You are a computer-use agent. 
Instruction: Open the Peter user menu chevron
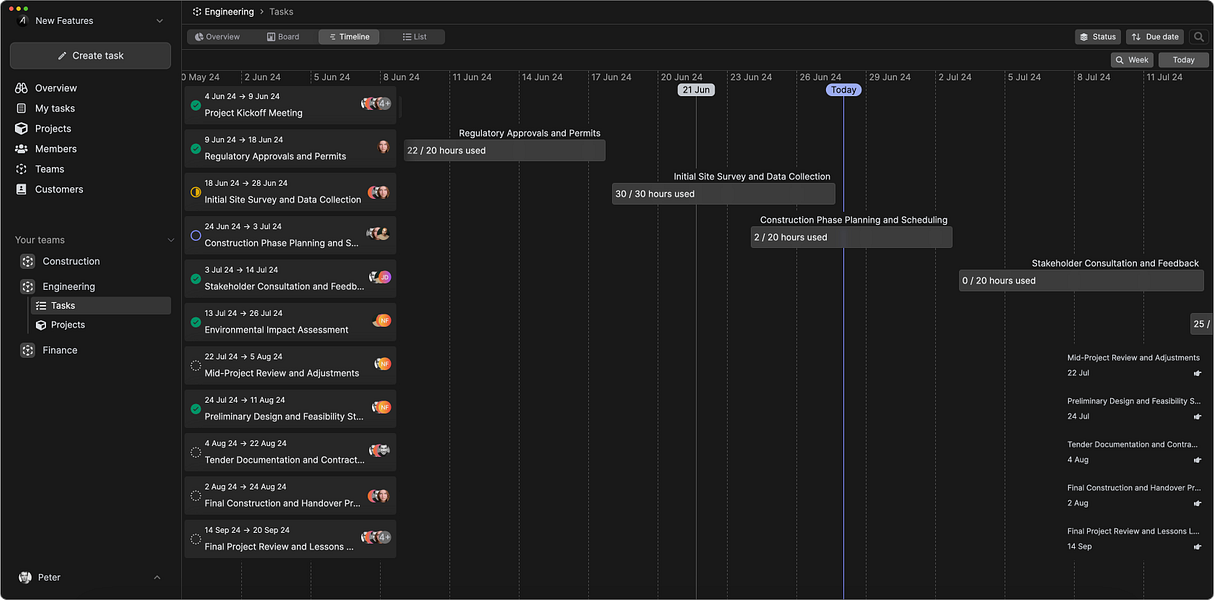(x=157, y=577)
